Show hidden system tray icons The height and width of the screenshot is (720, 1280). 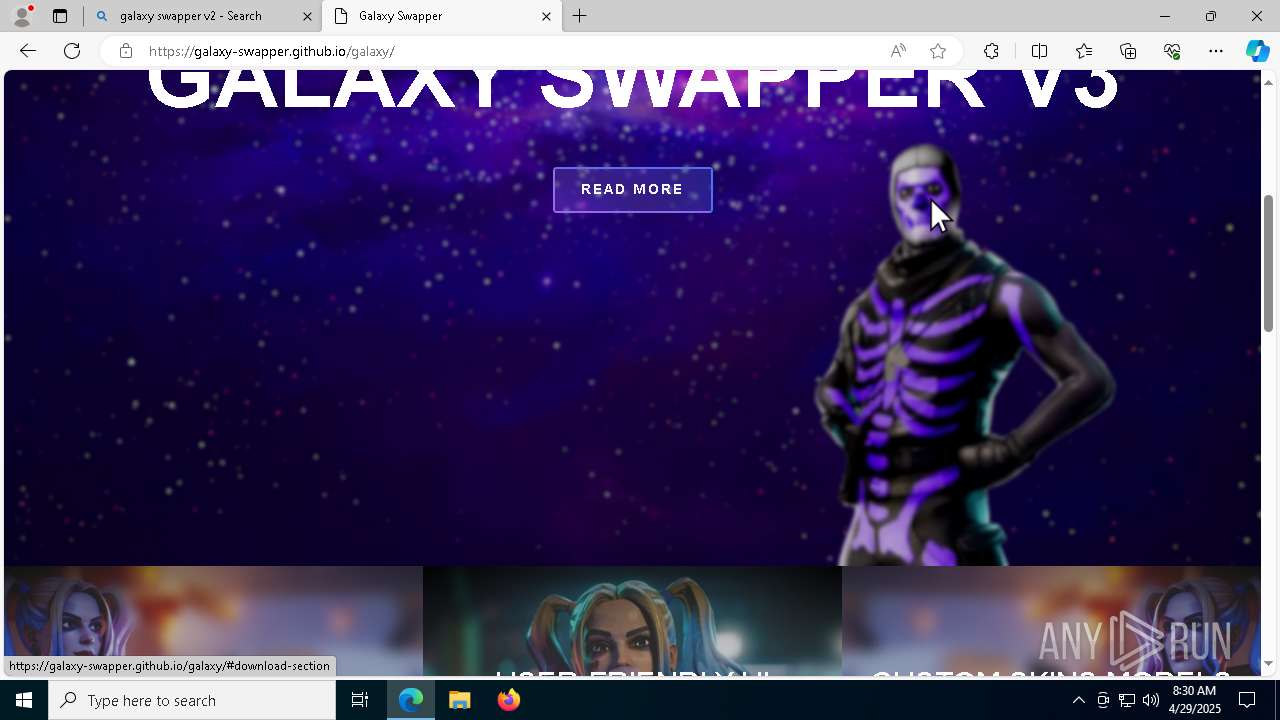tap(1078, 700)
